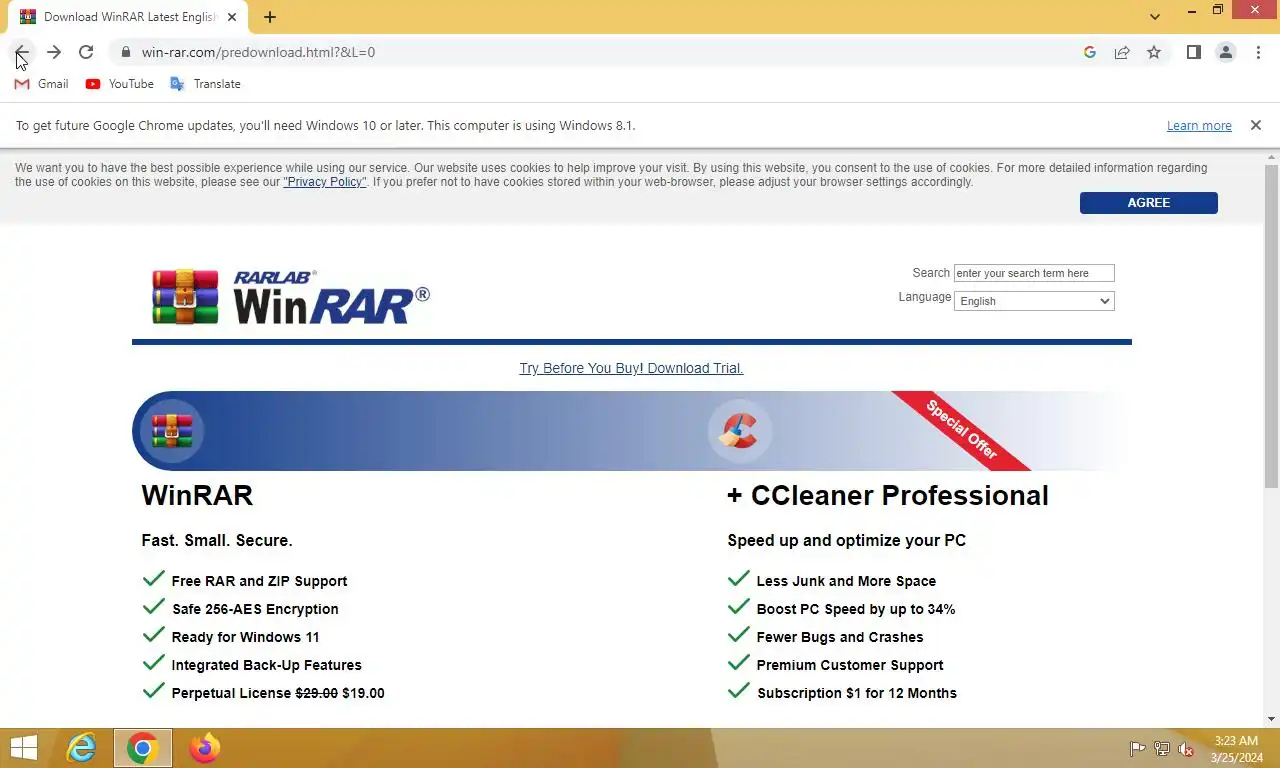Launch Firefox from taskbar

204,748
